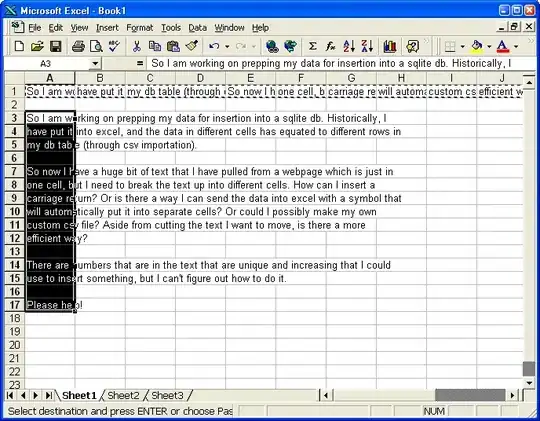Click the Excel document icon beside File

tap(17, 27)
